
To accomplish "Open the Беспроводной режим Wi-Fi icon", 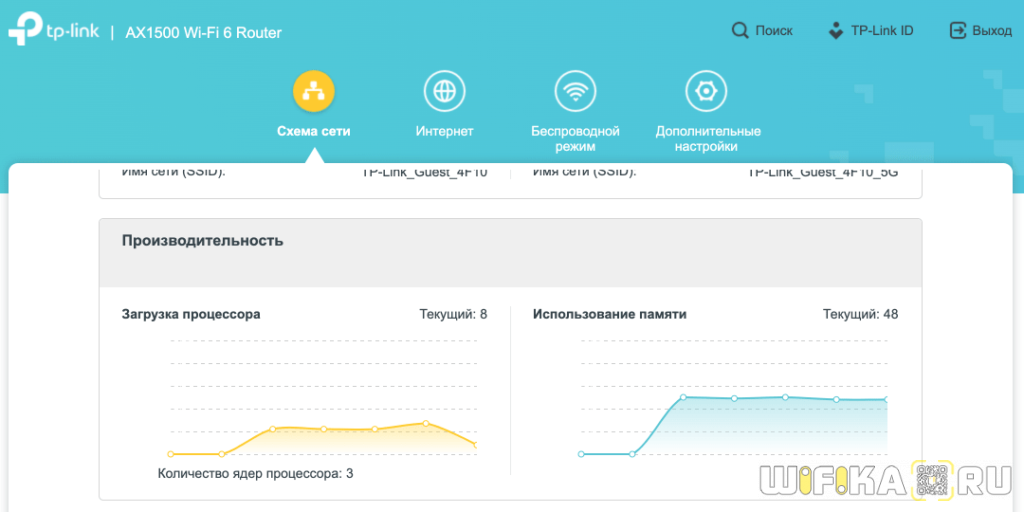I will (x=575, y=91).
